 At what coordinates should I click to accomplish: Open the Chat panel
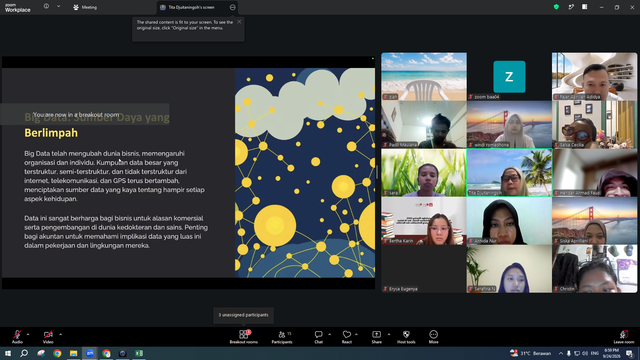(x=318, y=337)
